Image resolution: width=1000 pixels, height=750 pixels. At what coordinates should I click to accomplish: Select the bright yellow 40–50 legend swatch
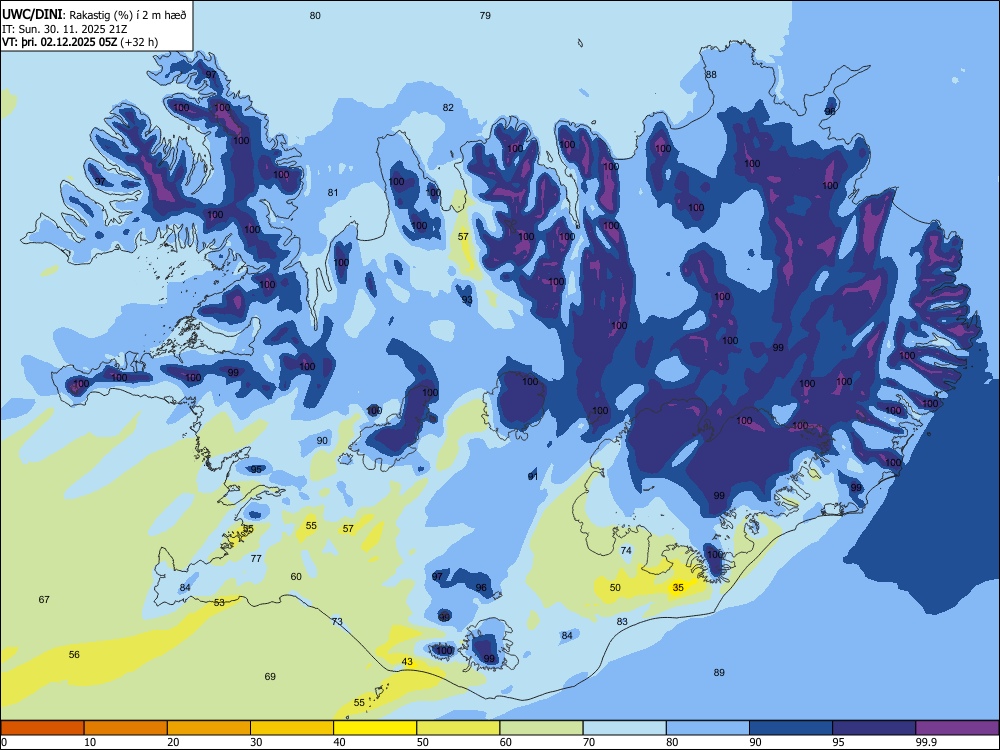pyautogui.click(x=375, y=728)
